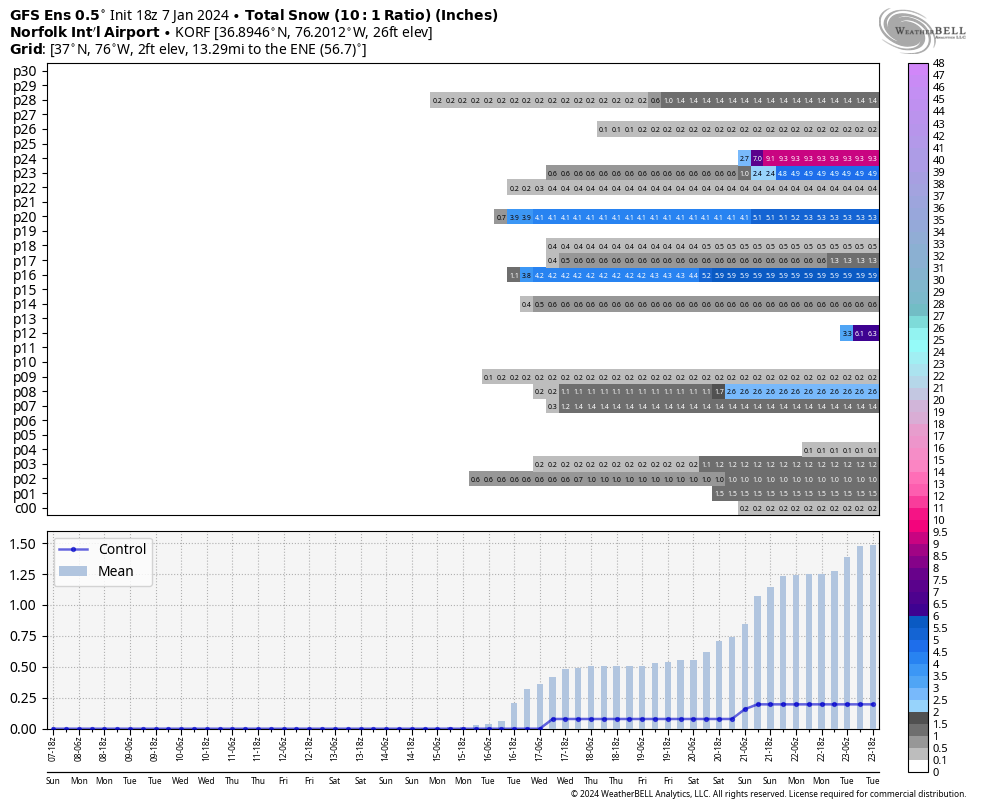984x808 pixels.
Task: Click the 6.1 cell in row p12
Action: (860, 334)
